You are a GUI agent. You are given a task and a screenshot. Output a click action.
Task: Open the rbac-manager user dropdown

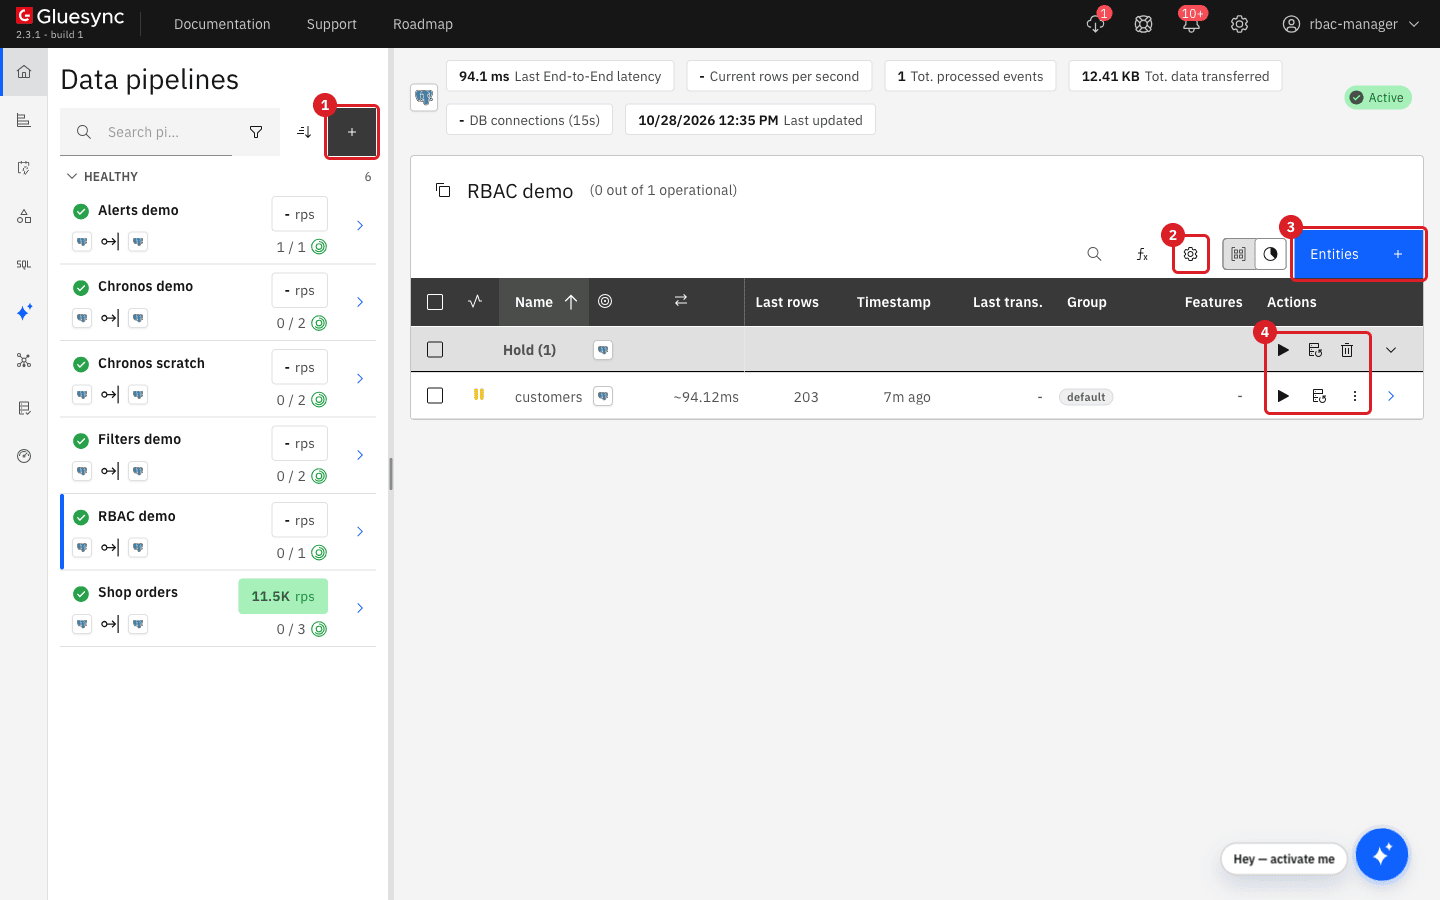click(1351, 24)
